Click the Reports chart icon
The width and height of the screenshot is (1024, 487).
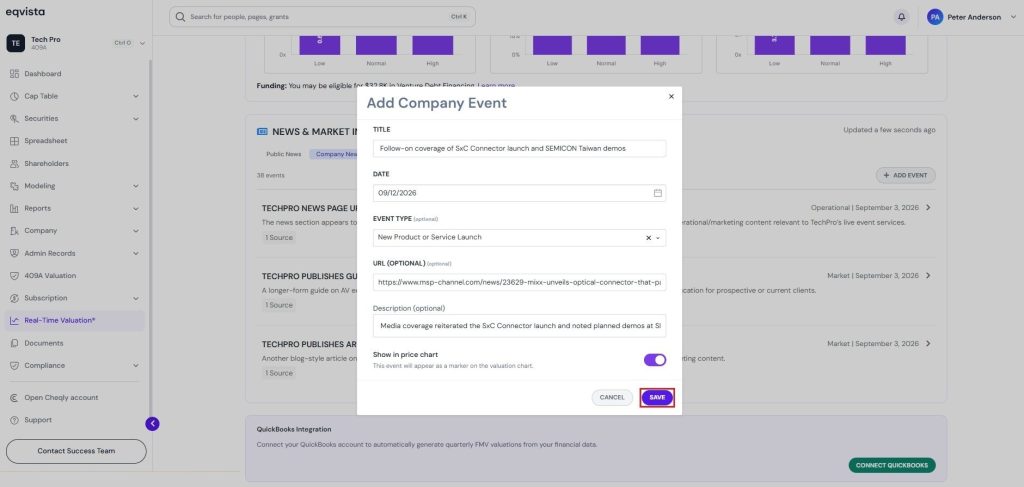coord(14,208)
